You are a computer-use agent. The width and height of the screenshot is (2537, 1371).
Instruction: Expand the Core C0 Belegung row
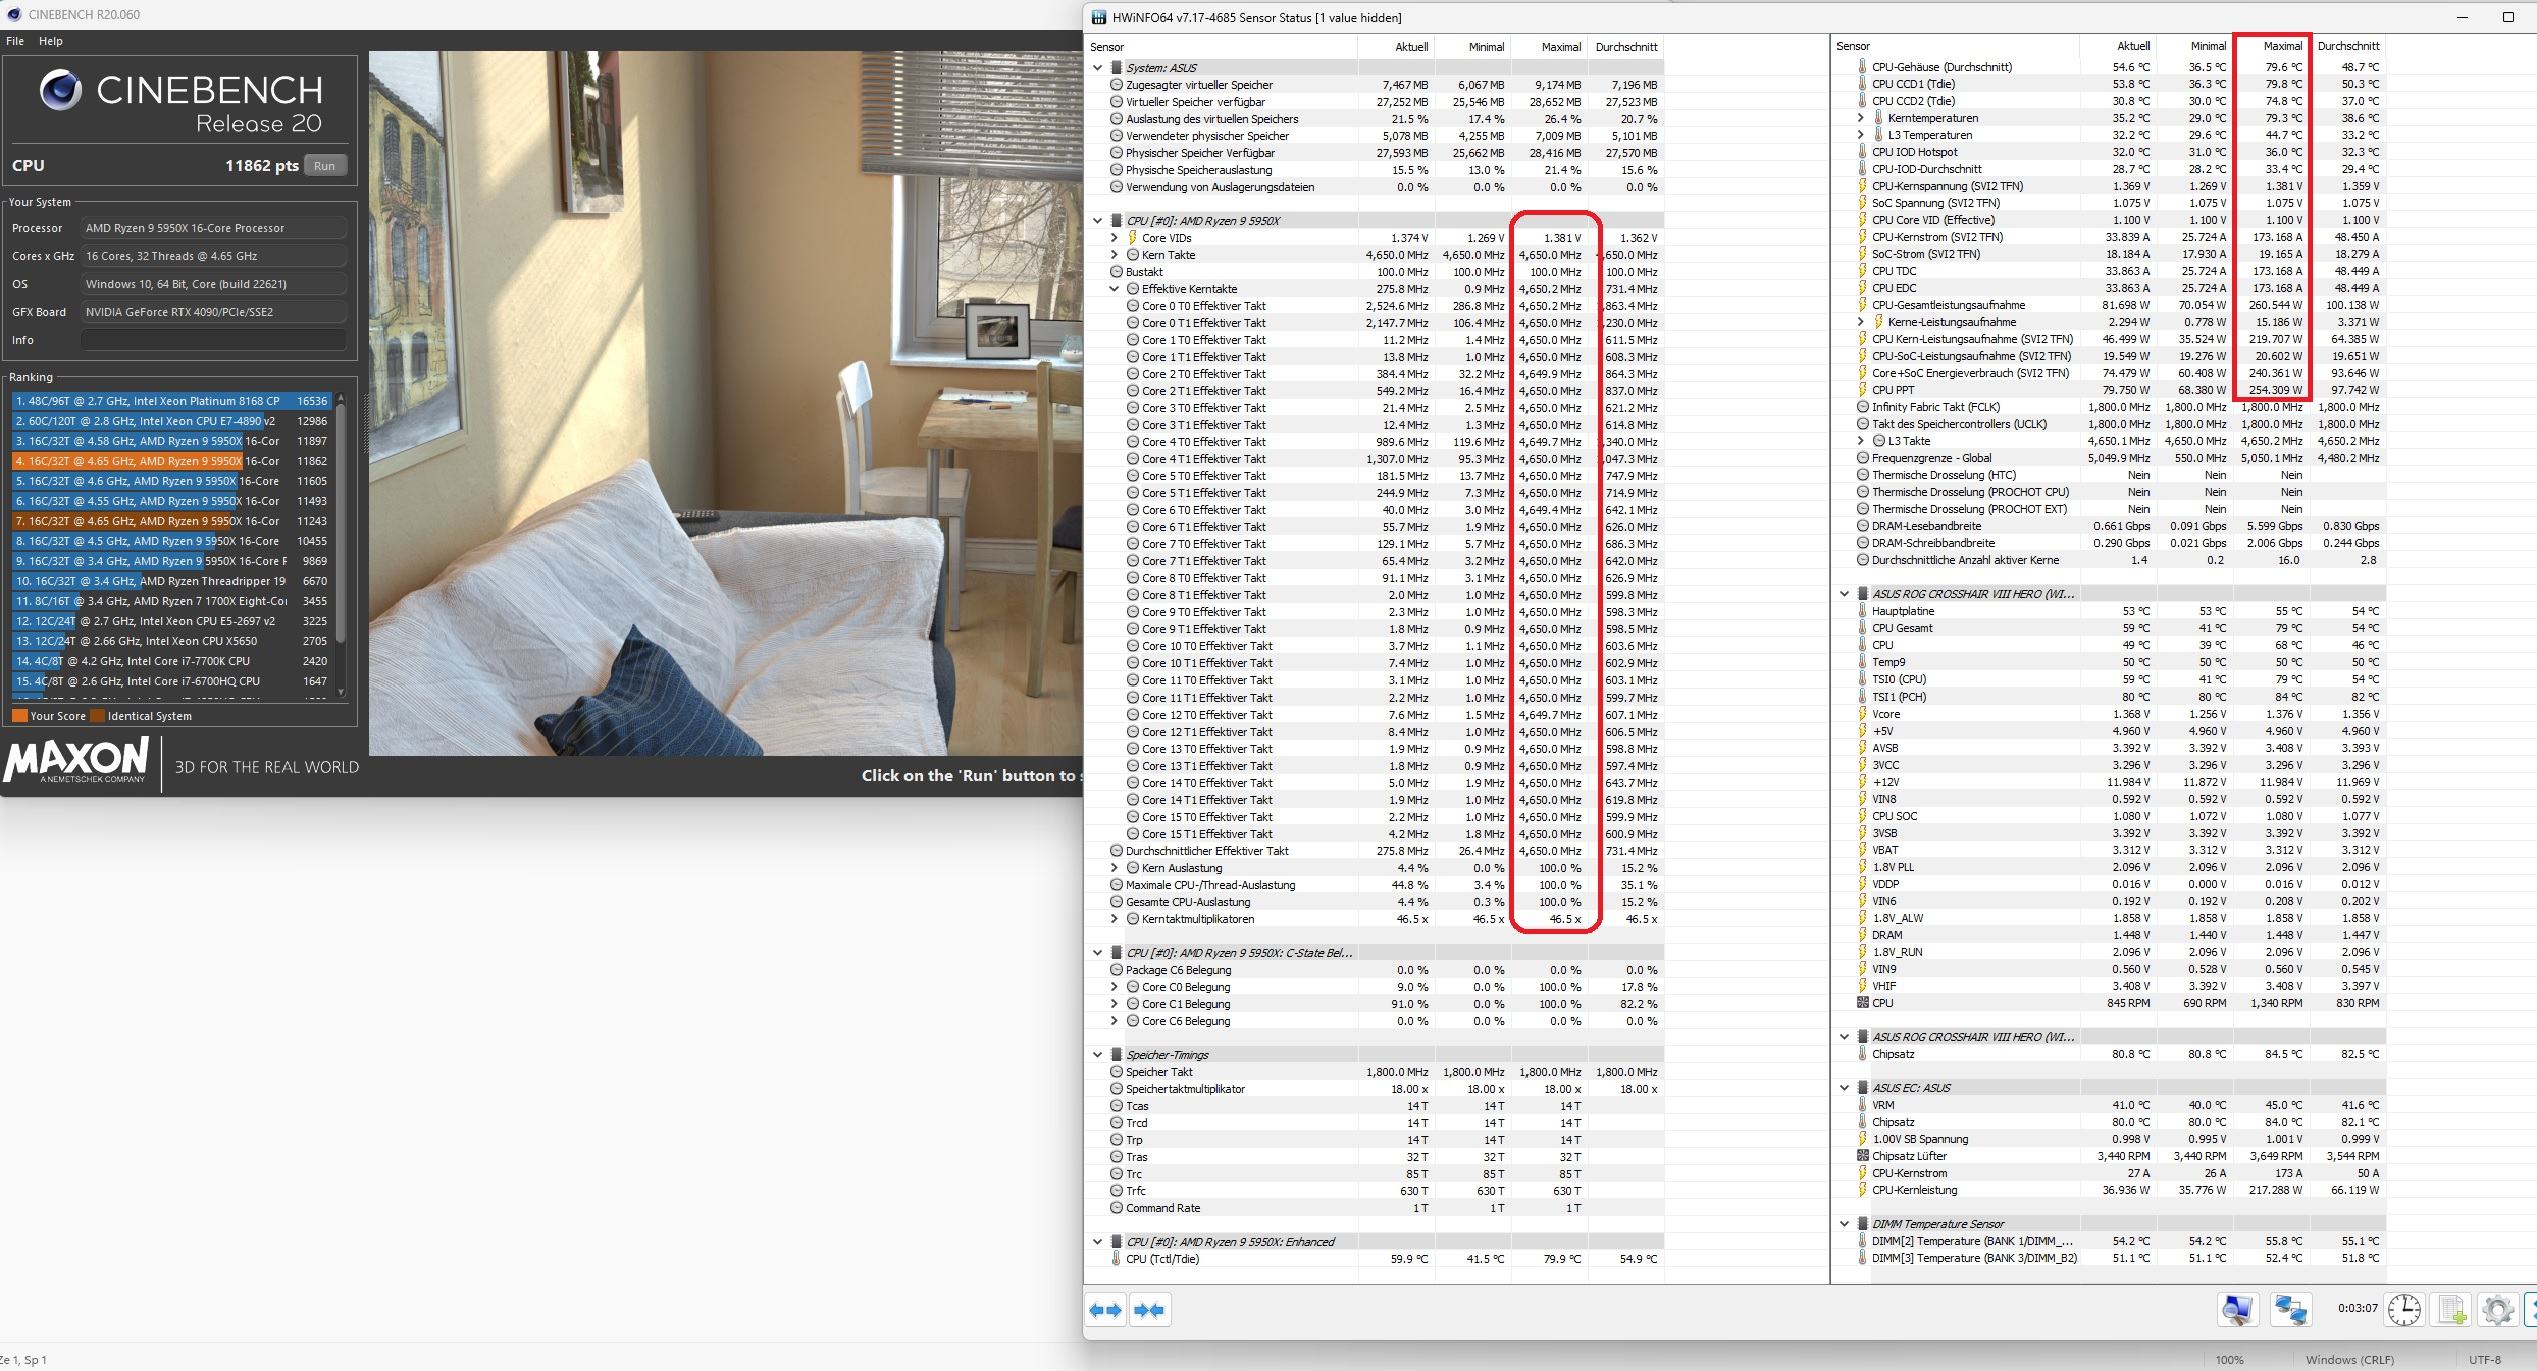1114,987
